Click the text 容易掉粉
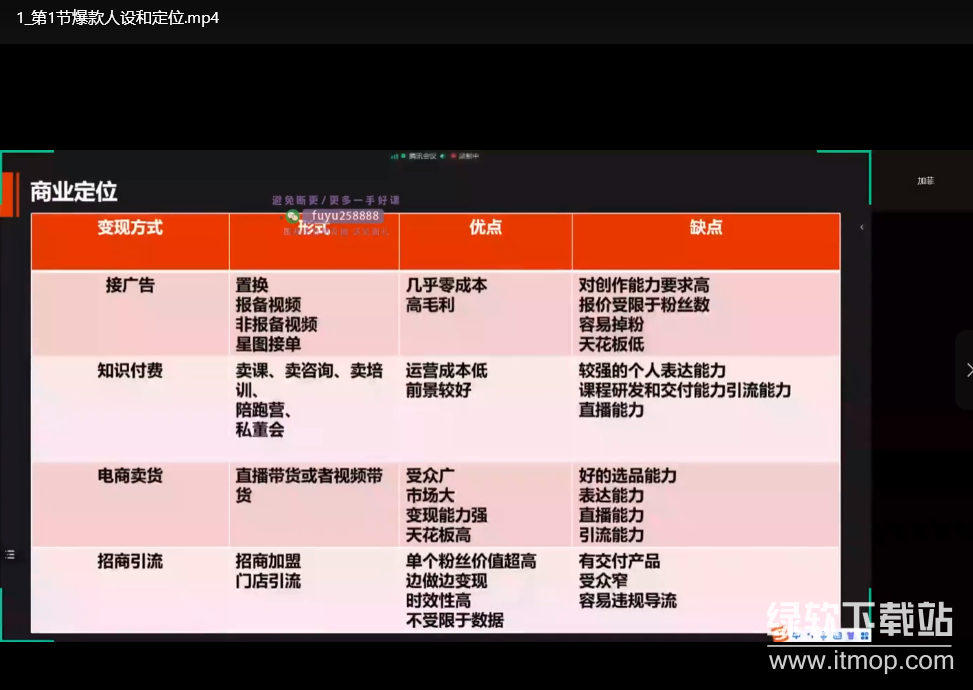The image size is (973, 690). (611, 325)
